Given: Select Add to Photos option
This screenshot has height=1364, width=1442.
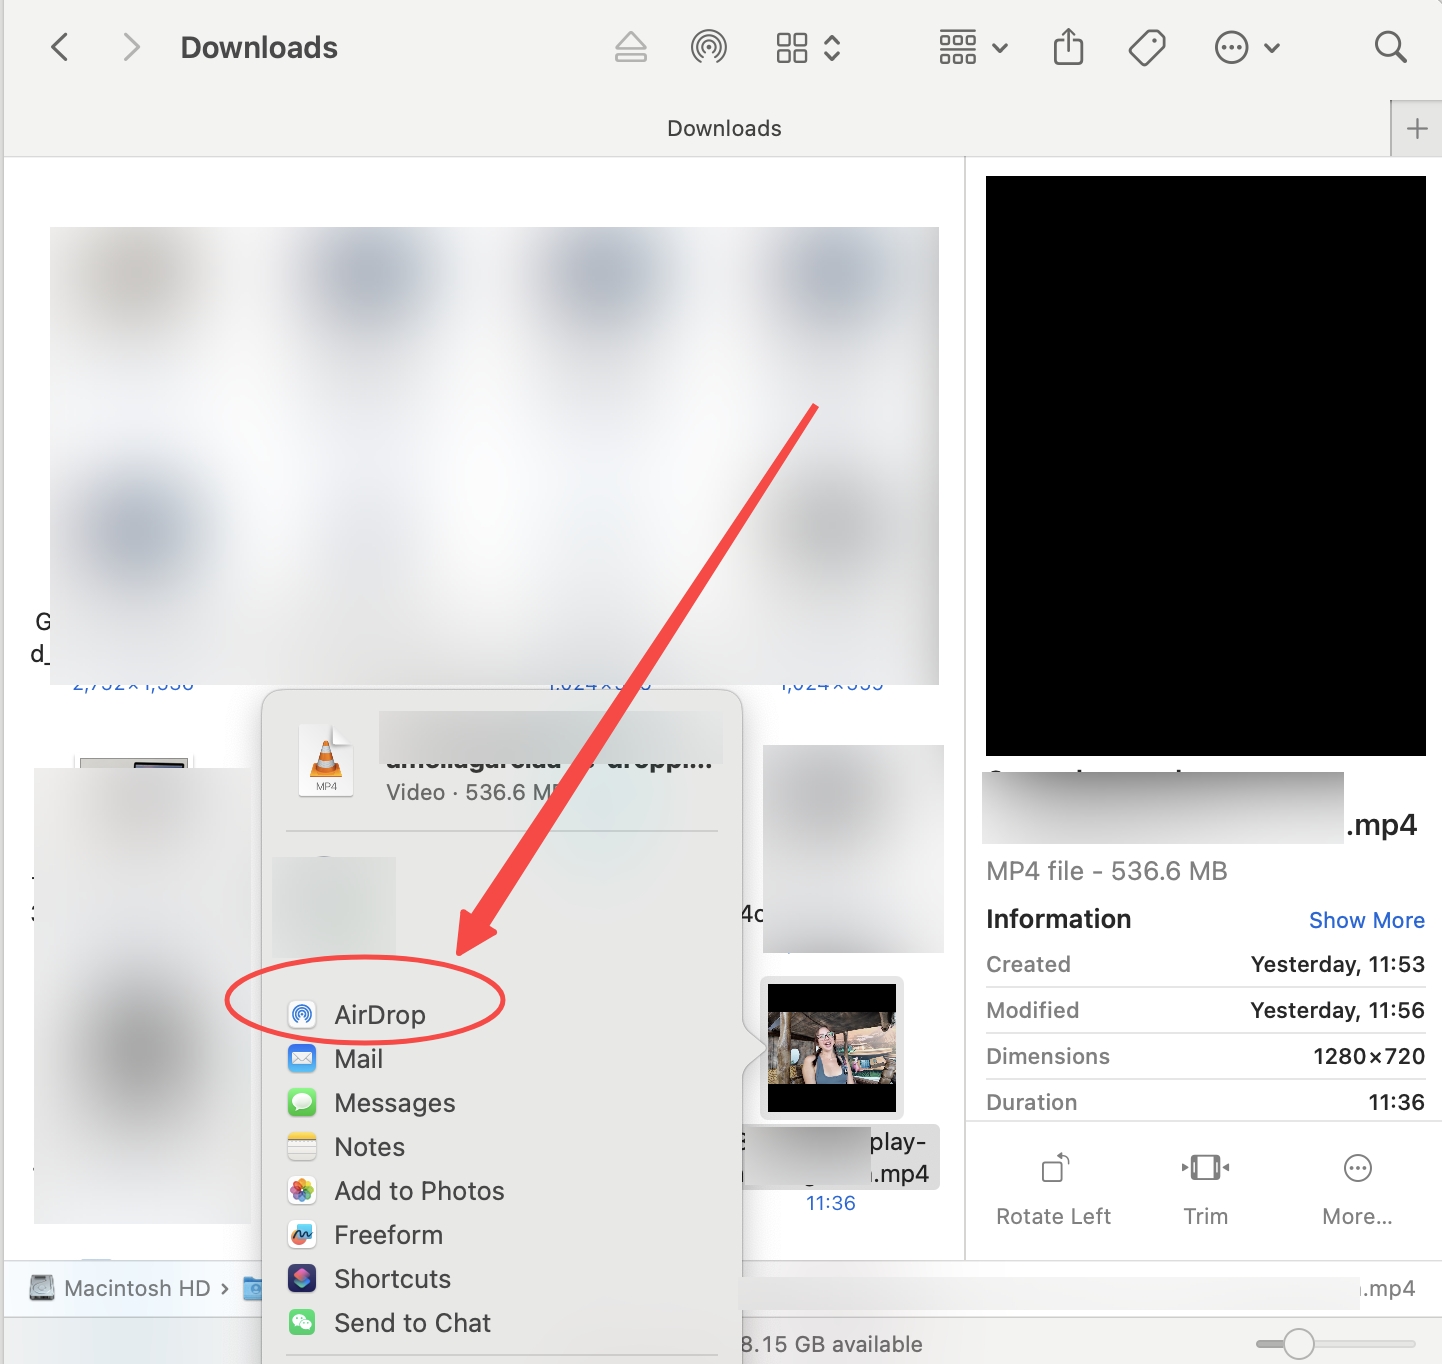Looking at the screenshot, I should [418, 1191].
